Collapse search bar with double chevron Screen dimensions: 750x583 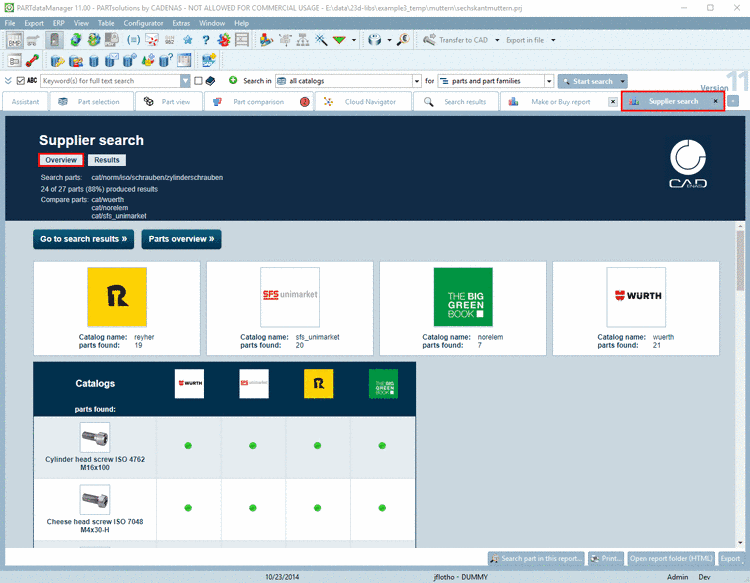tap(8, 81)
